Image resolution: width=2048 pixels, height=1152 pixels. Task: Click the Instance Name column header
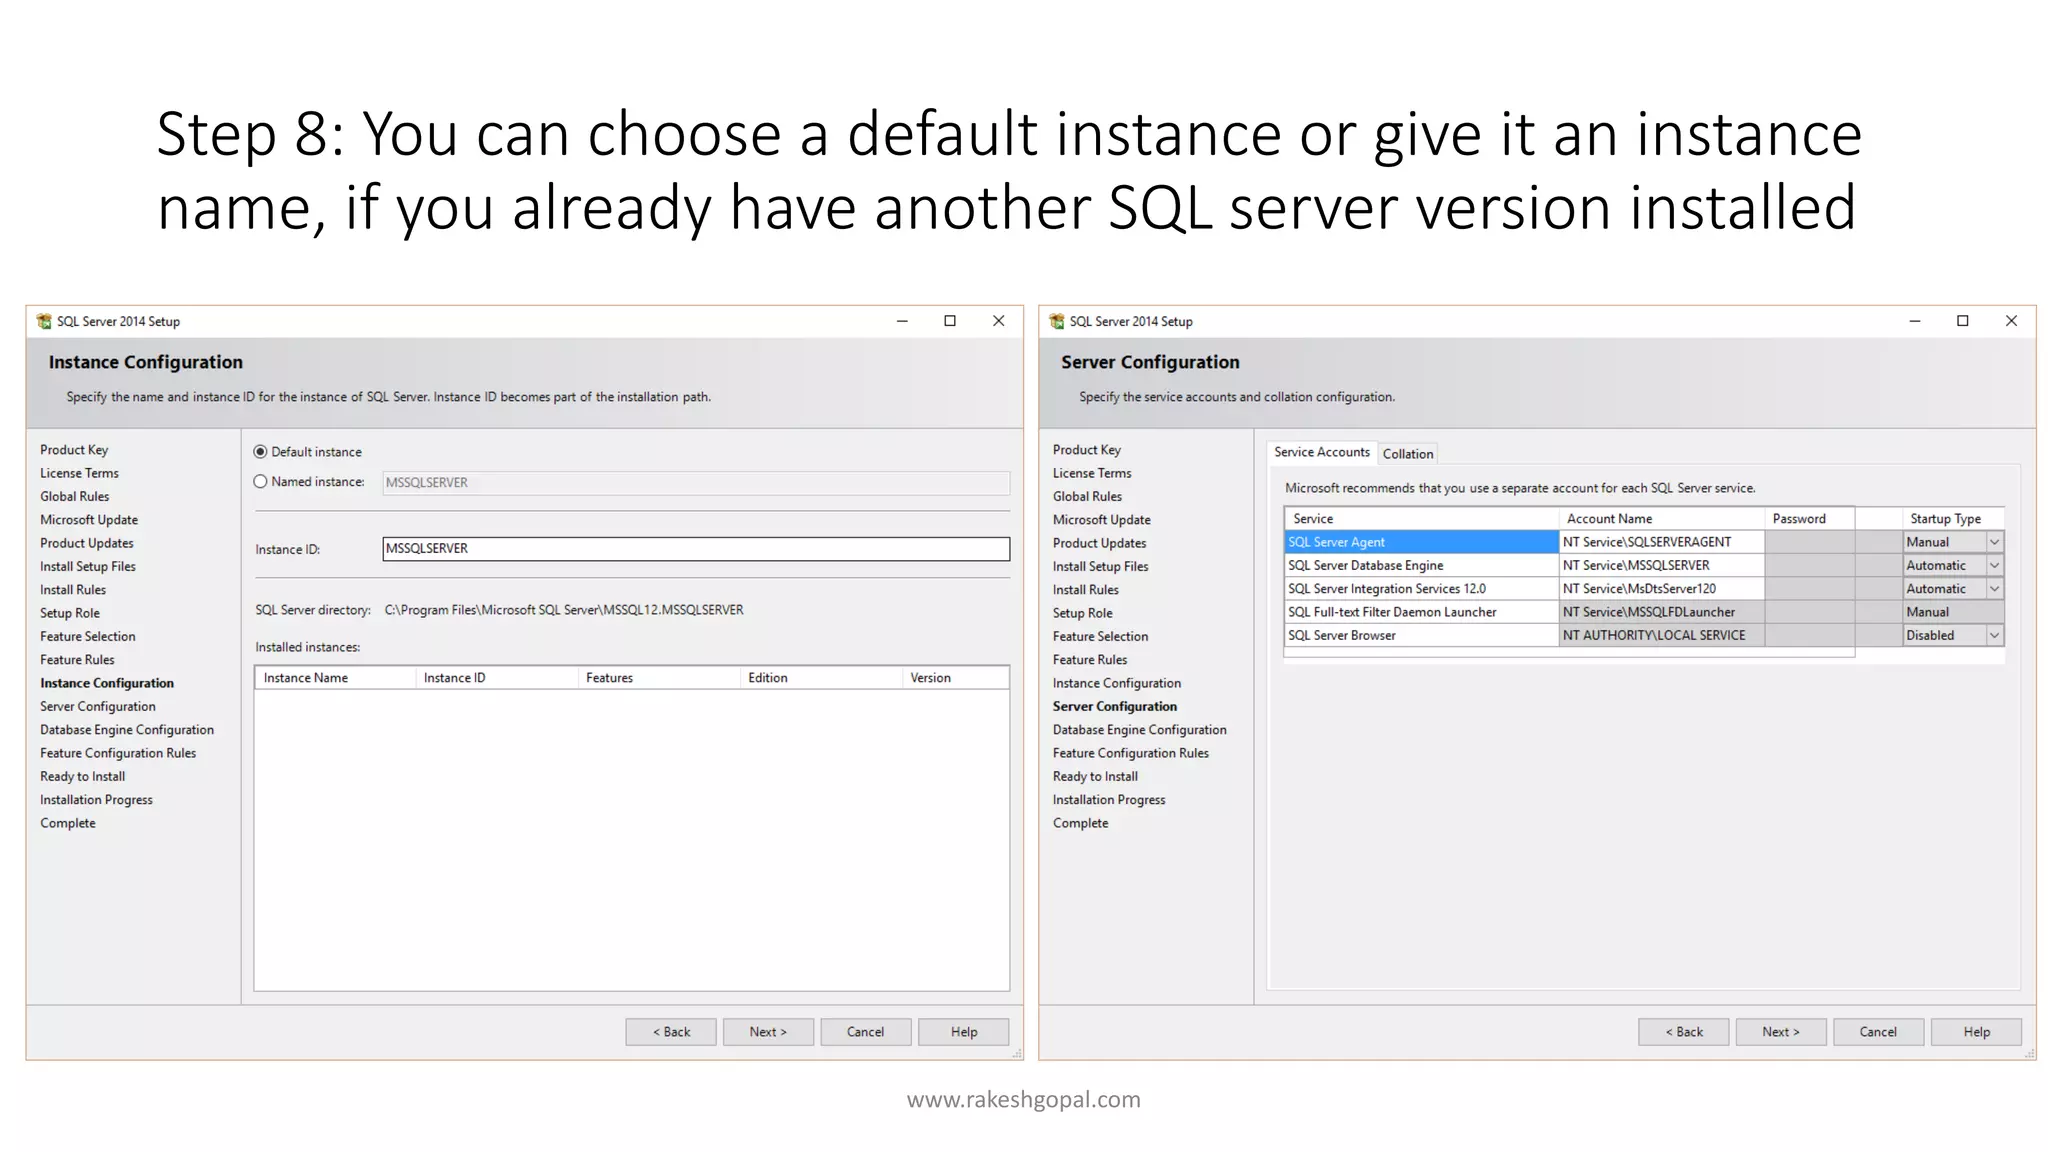tap(335, 678)
